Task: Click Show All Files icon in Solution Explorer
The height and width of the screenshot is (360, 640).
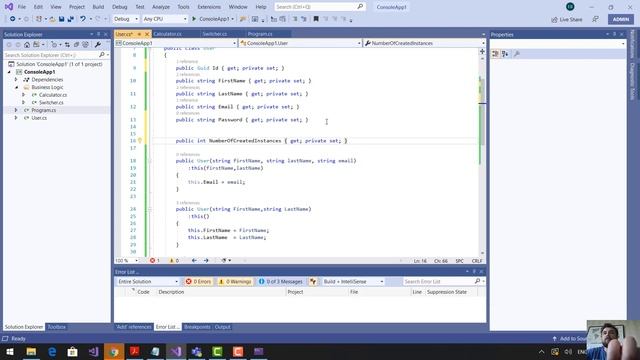Action: (x=85, y=44)
